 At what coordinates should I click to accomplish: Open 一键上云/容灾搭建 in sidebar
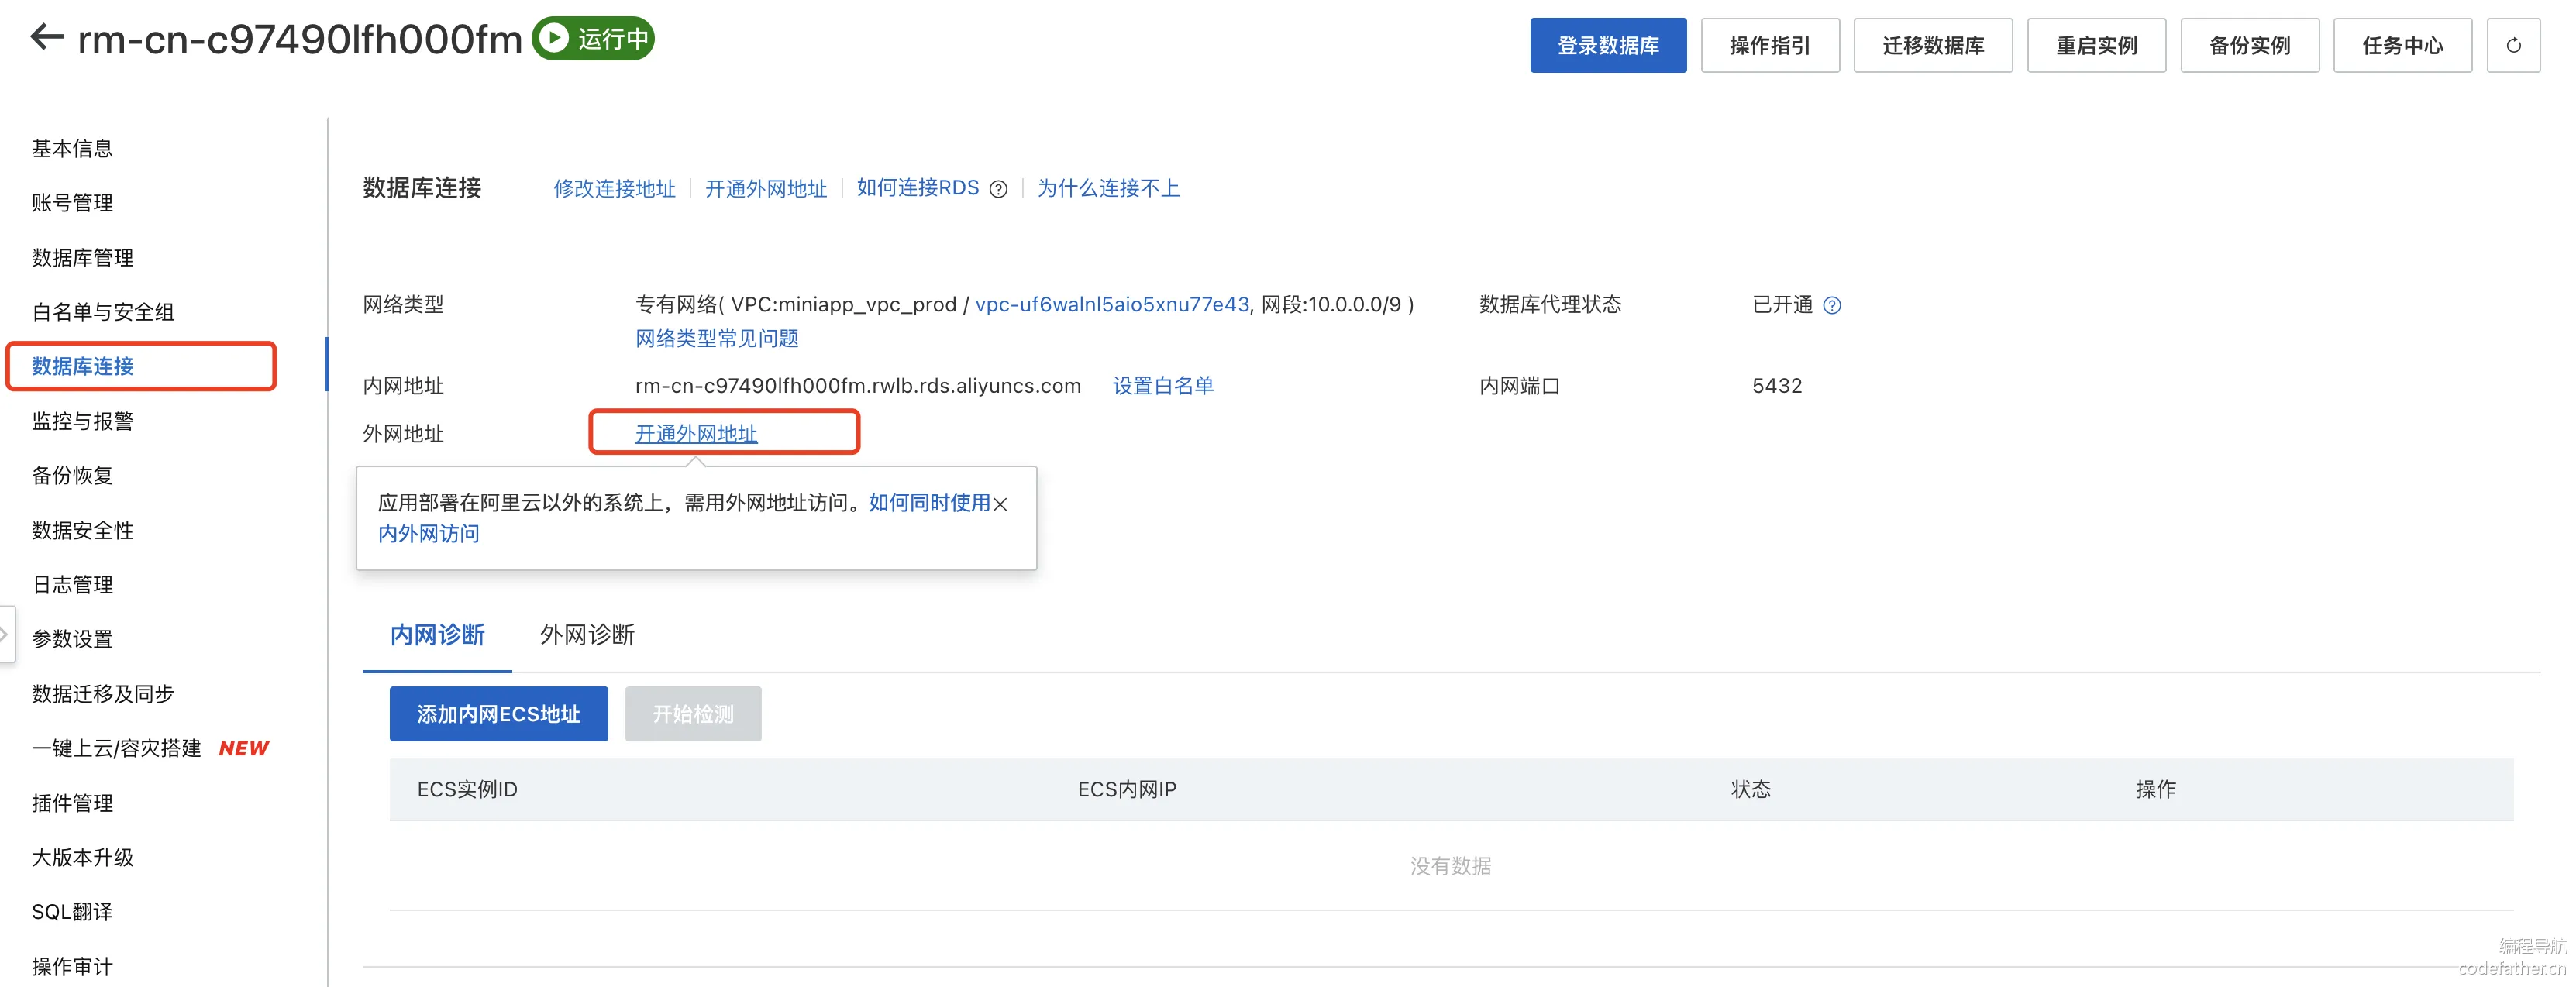click(116, 748)
